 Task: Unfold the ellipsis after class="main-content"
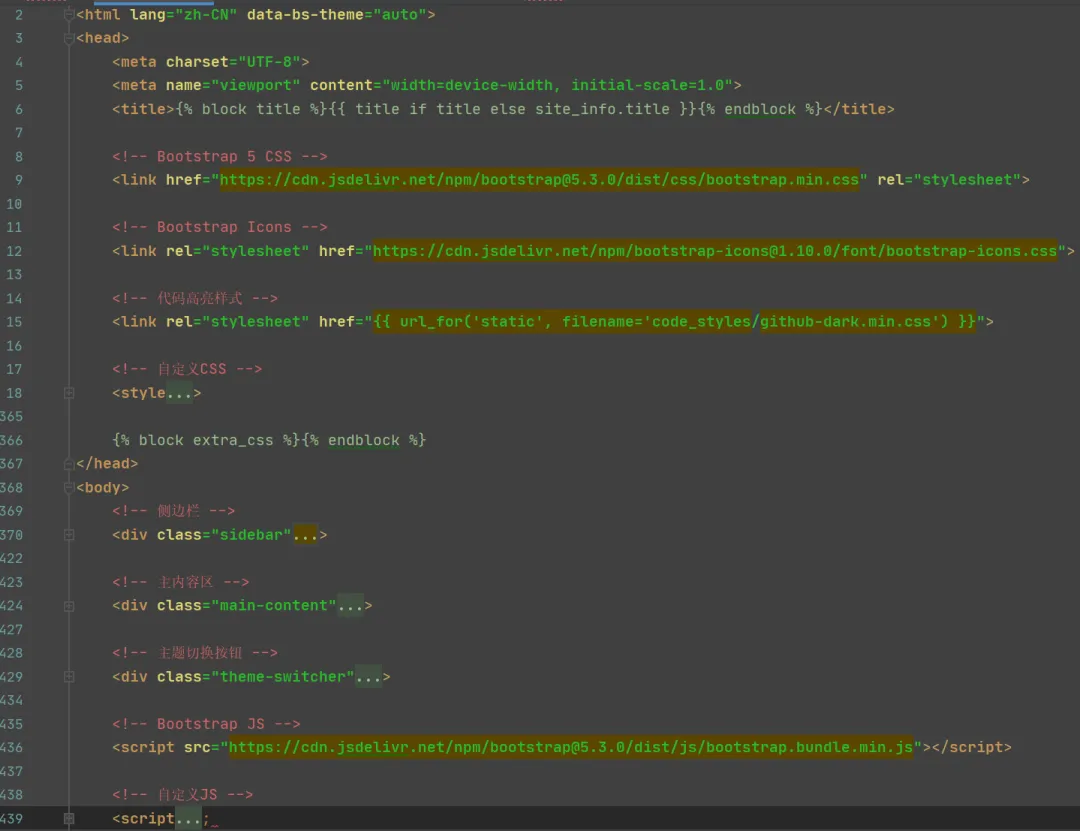pyautogui.click(x=350, y=606)
